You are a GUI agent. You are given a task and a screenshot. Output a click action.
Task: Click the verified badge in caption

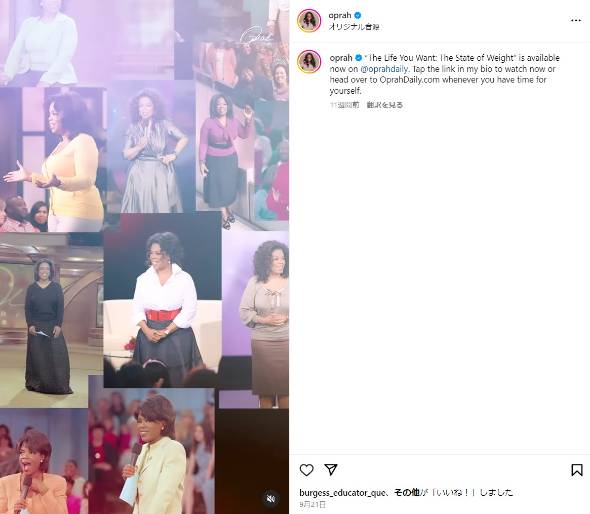pos(358,58)
